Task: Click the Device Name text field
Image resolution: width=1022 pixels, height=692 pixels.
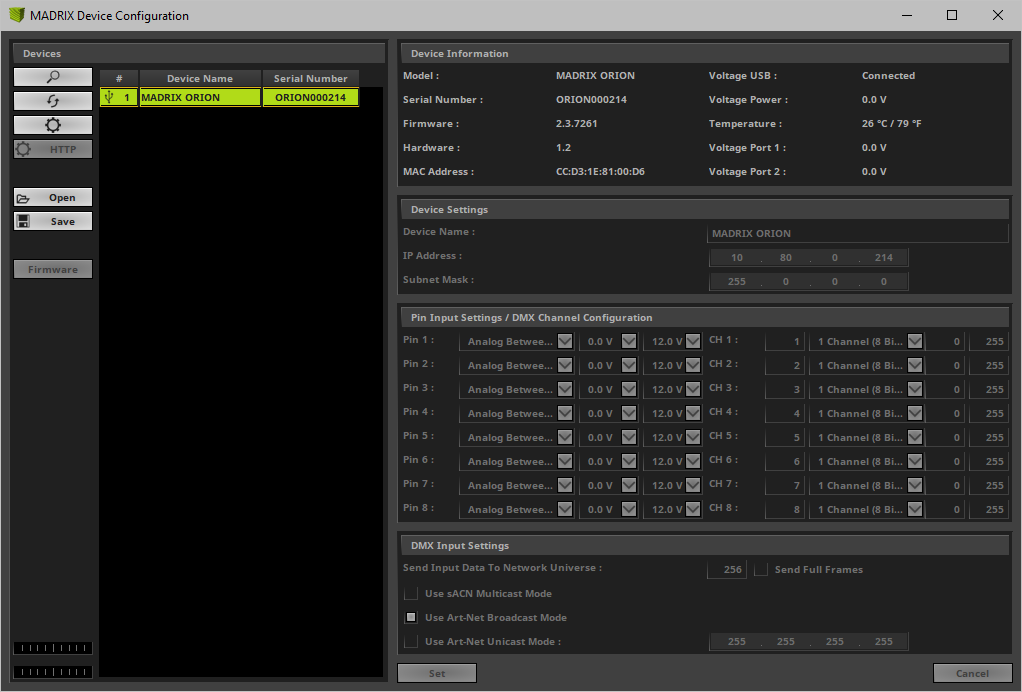Action: click(858, 233)
